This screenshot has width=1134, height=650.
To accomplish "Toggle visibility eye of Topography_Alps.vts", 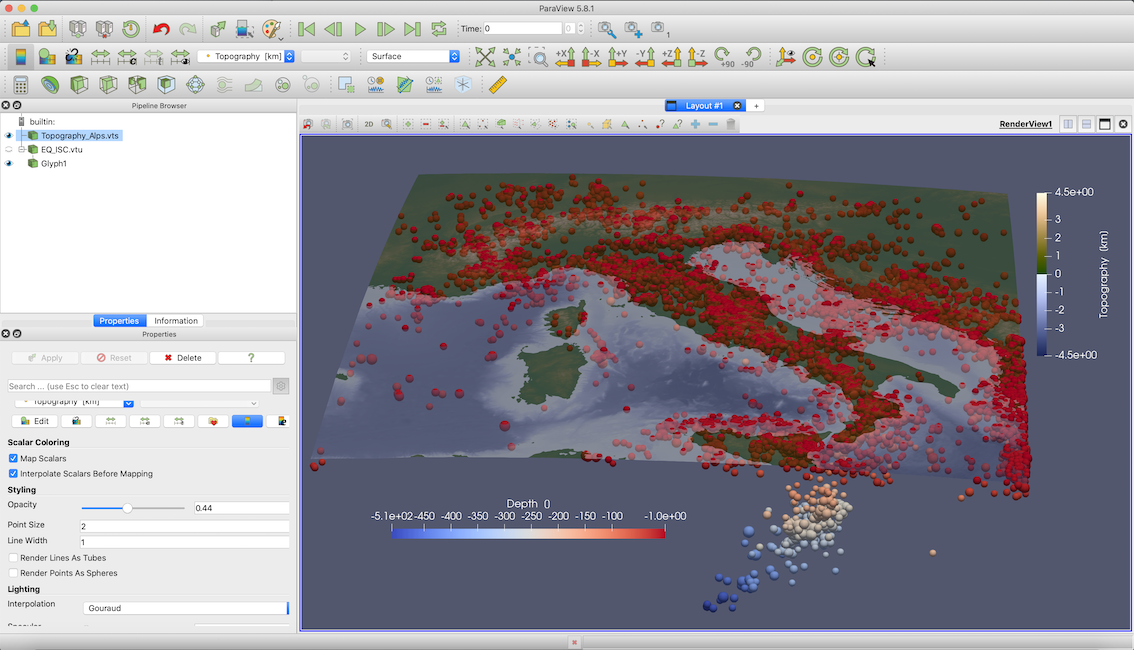I will click(x=9, y=135).
